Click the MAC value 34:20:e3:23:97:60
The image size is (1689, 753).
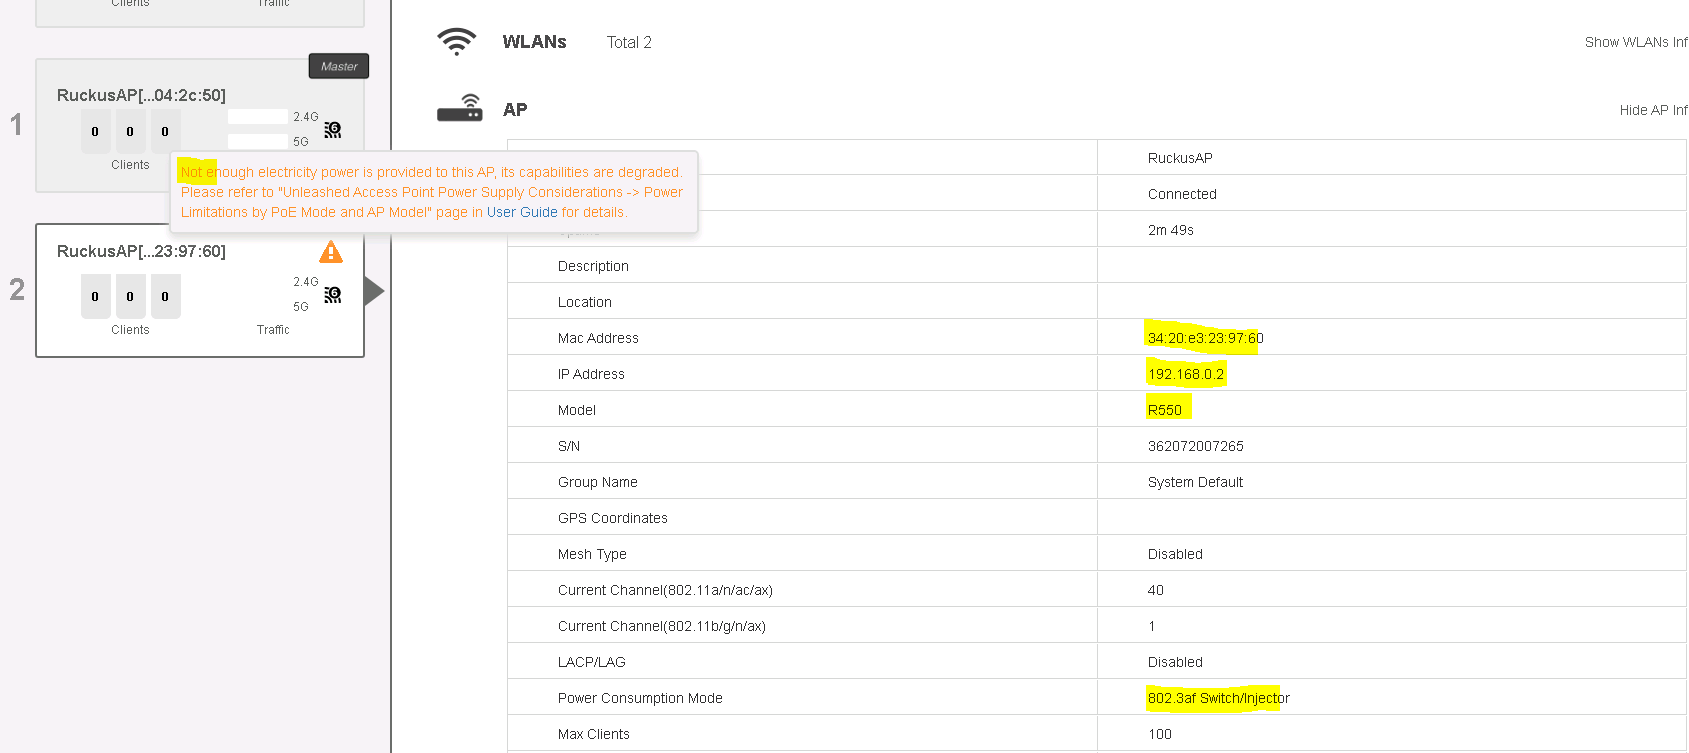[x=1206, y=338]
